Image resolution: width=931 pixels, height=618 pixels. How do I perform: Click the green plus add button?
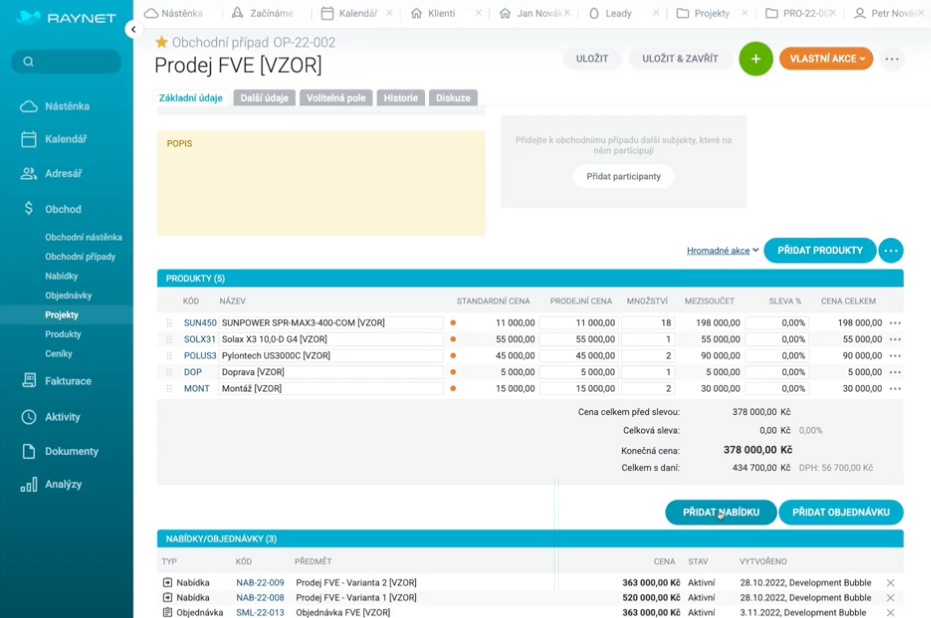click(756, 59)
